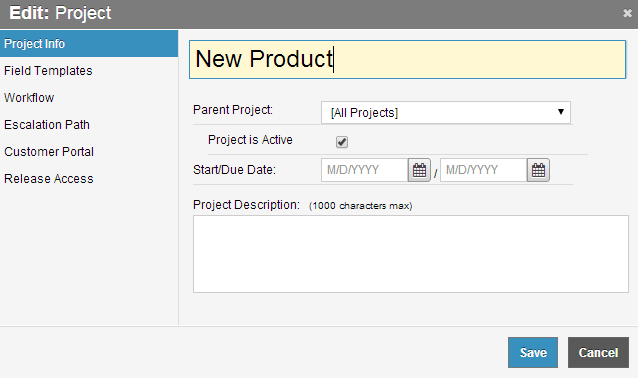Go to the Workflow section
This screenshot has height=378, width=638.
click(x=29, y=98)
